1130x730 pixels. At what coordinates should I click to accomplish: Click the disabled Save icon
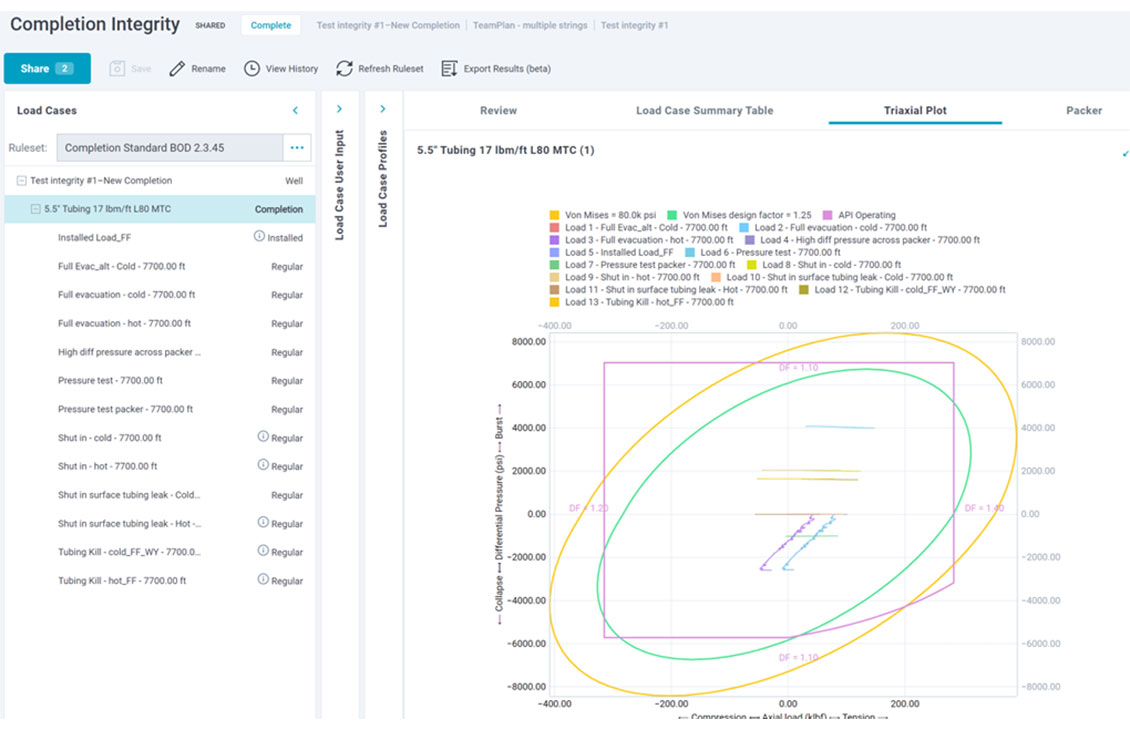117,69
